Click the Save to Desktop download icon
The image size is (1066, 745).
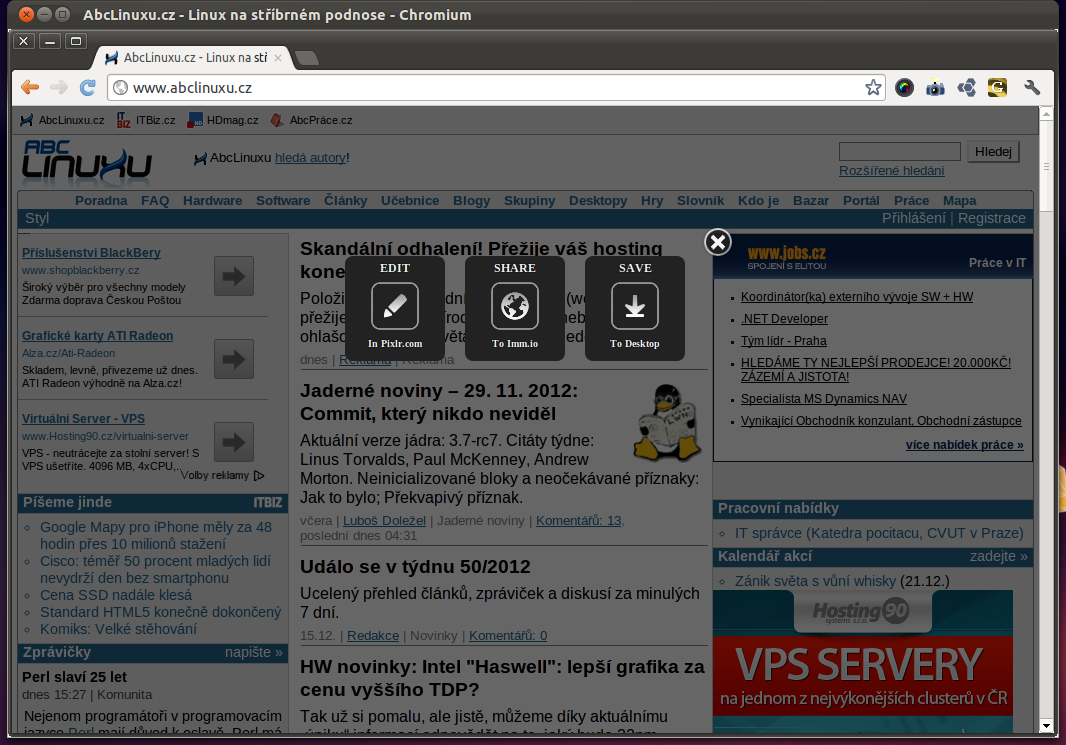[635, 307]
